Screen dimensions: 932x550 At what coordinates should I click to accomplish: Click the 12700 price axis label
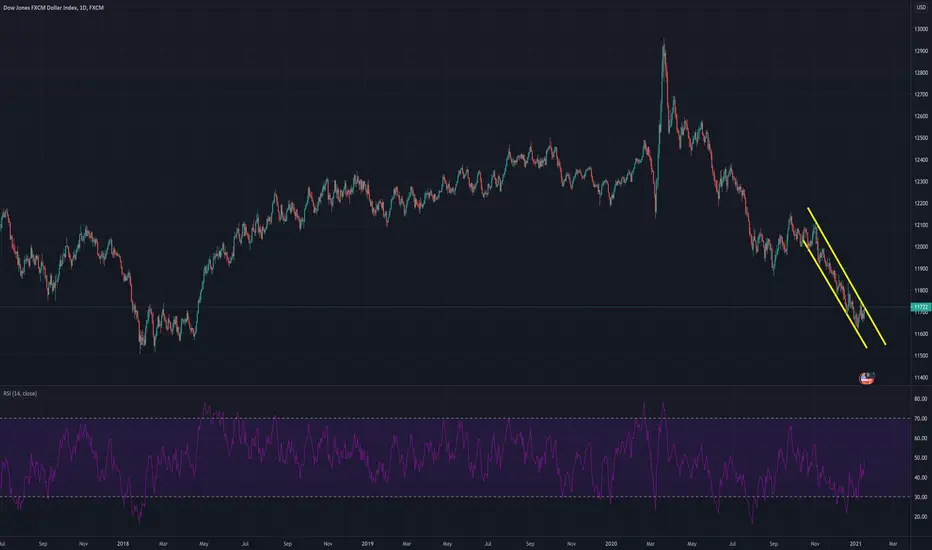point(921,95)
